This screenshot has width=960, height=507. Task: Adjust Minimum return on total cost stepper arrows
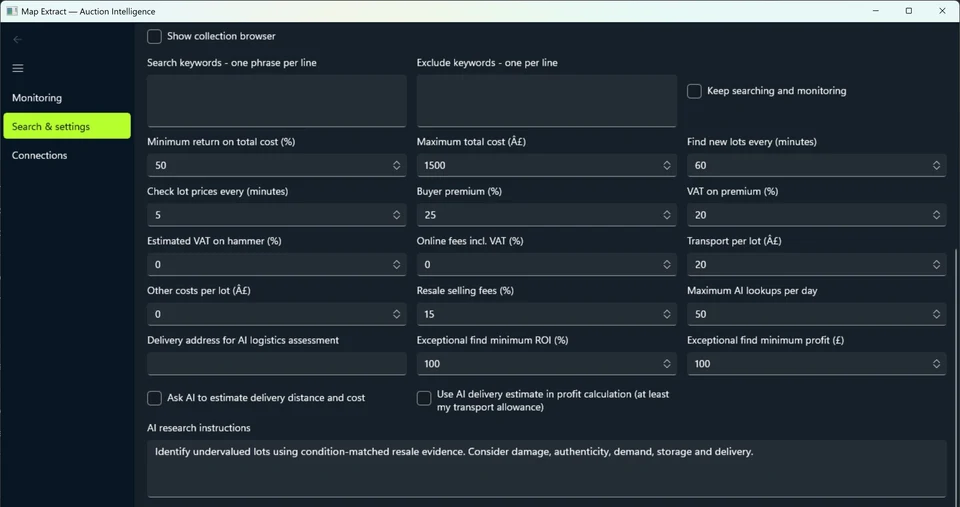397,165
